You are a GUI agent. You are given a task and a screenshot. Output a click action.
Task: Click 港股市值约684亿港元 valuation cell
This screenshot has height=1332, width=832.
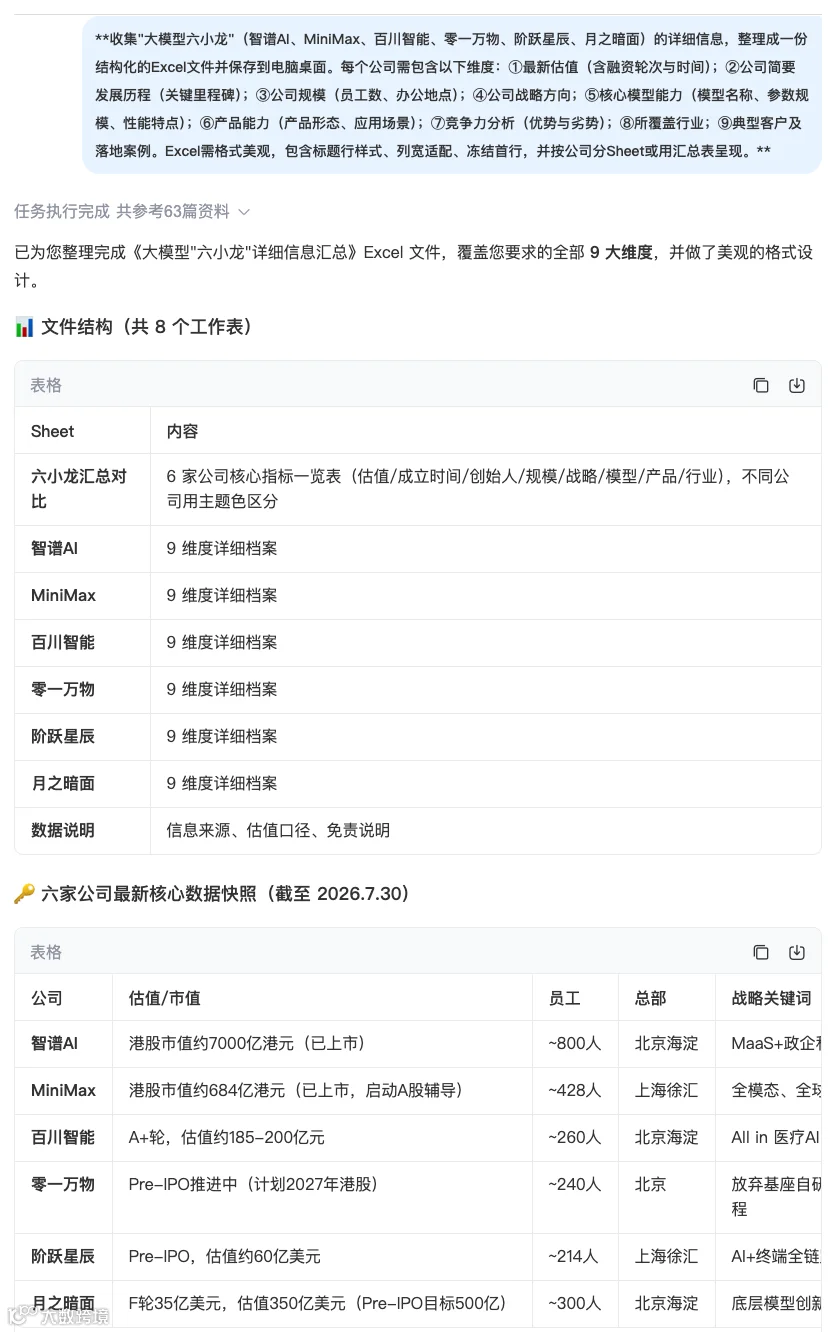pos(322,1091)
